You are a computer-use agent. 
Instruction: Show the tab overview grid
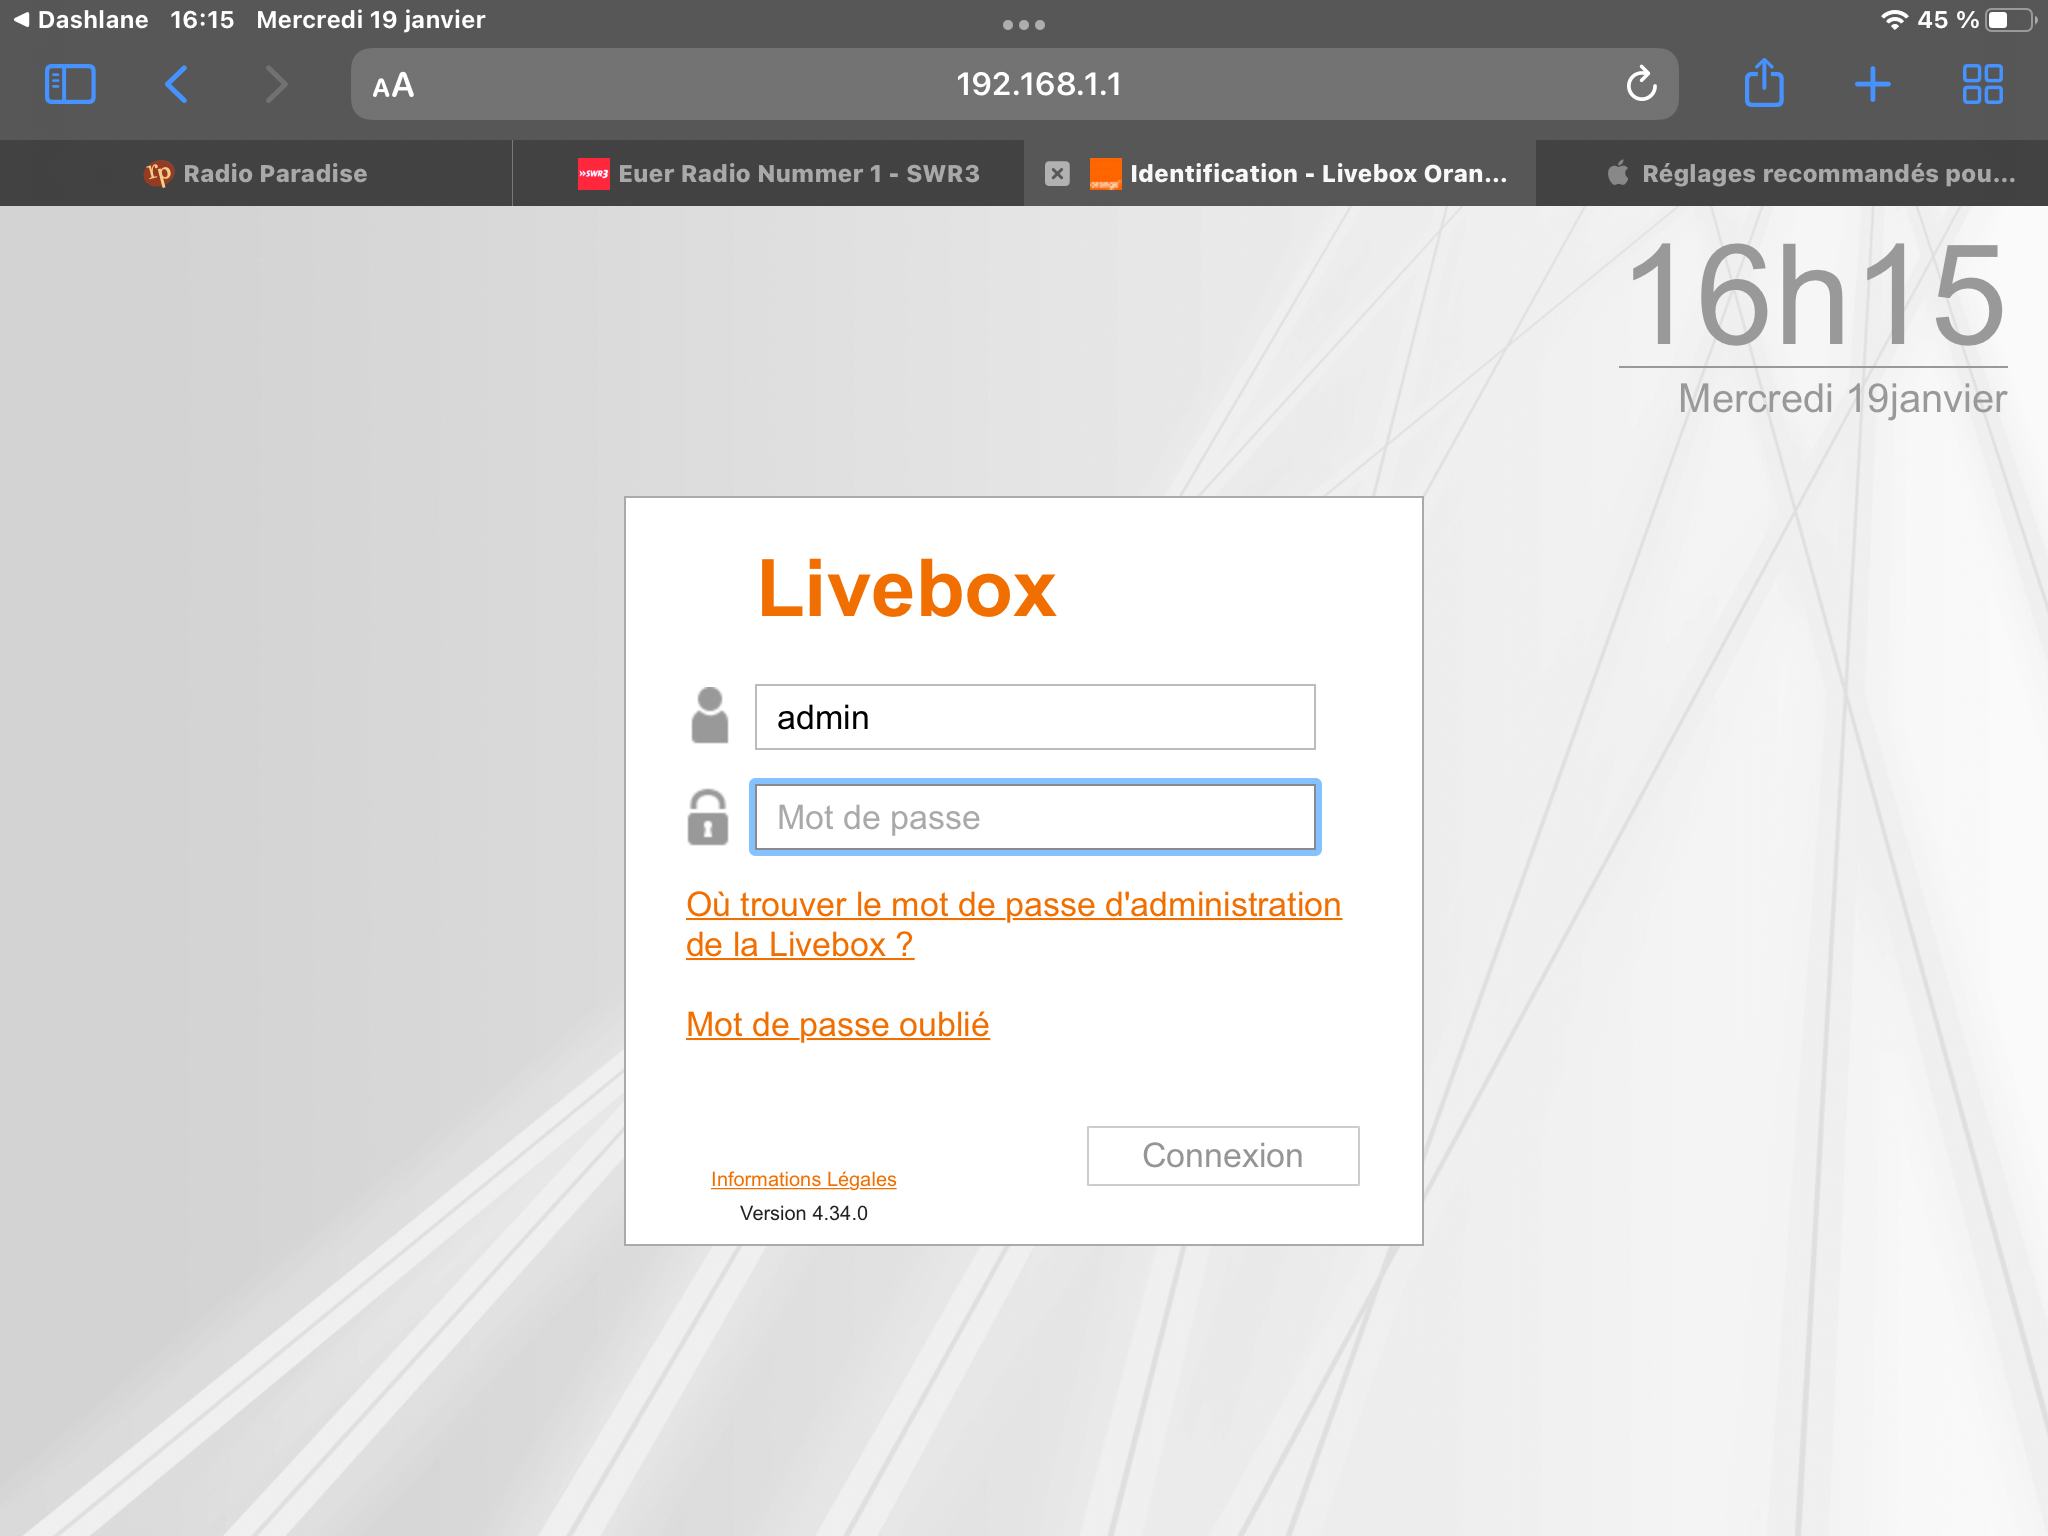tap(1982, 84)
